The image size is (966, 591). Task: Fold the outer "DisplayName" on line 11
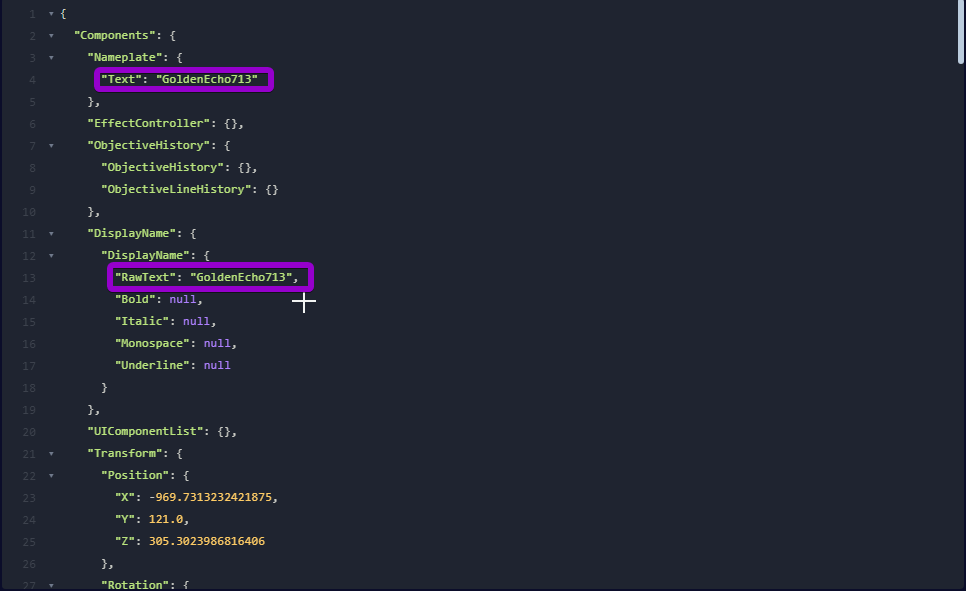pyautogui.click(x=51, y=234)
